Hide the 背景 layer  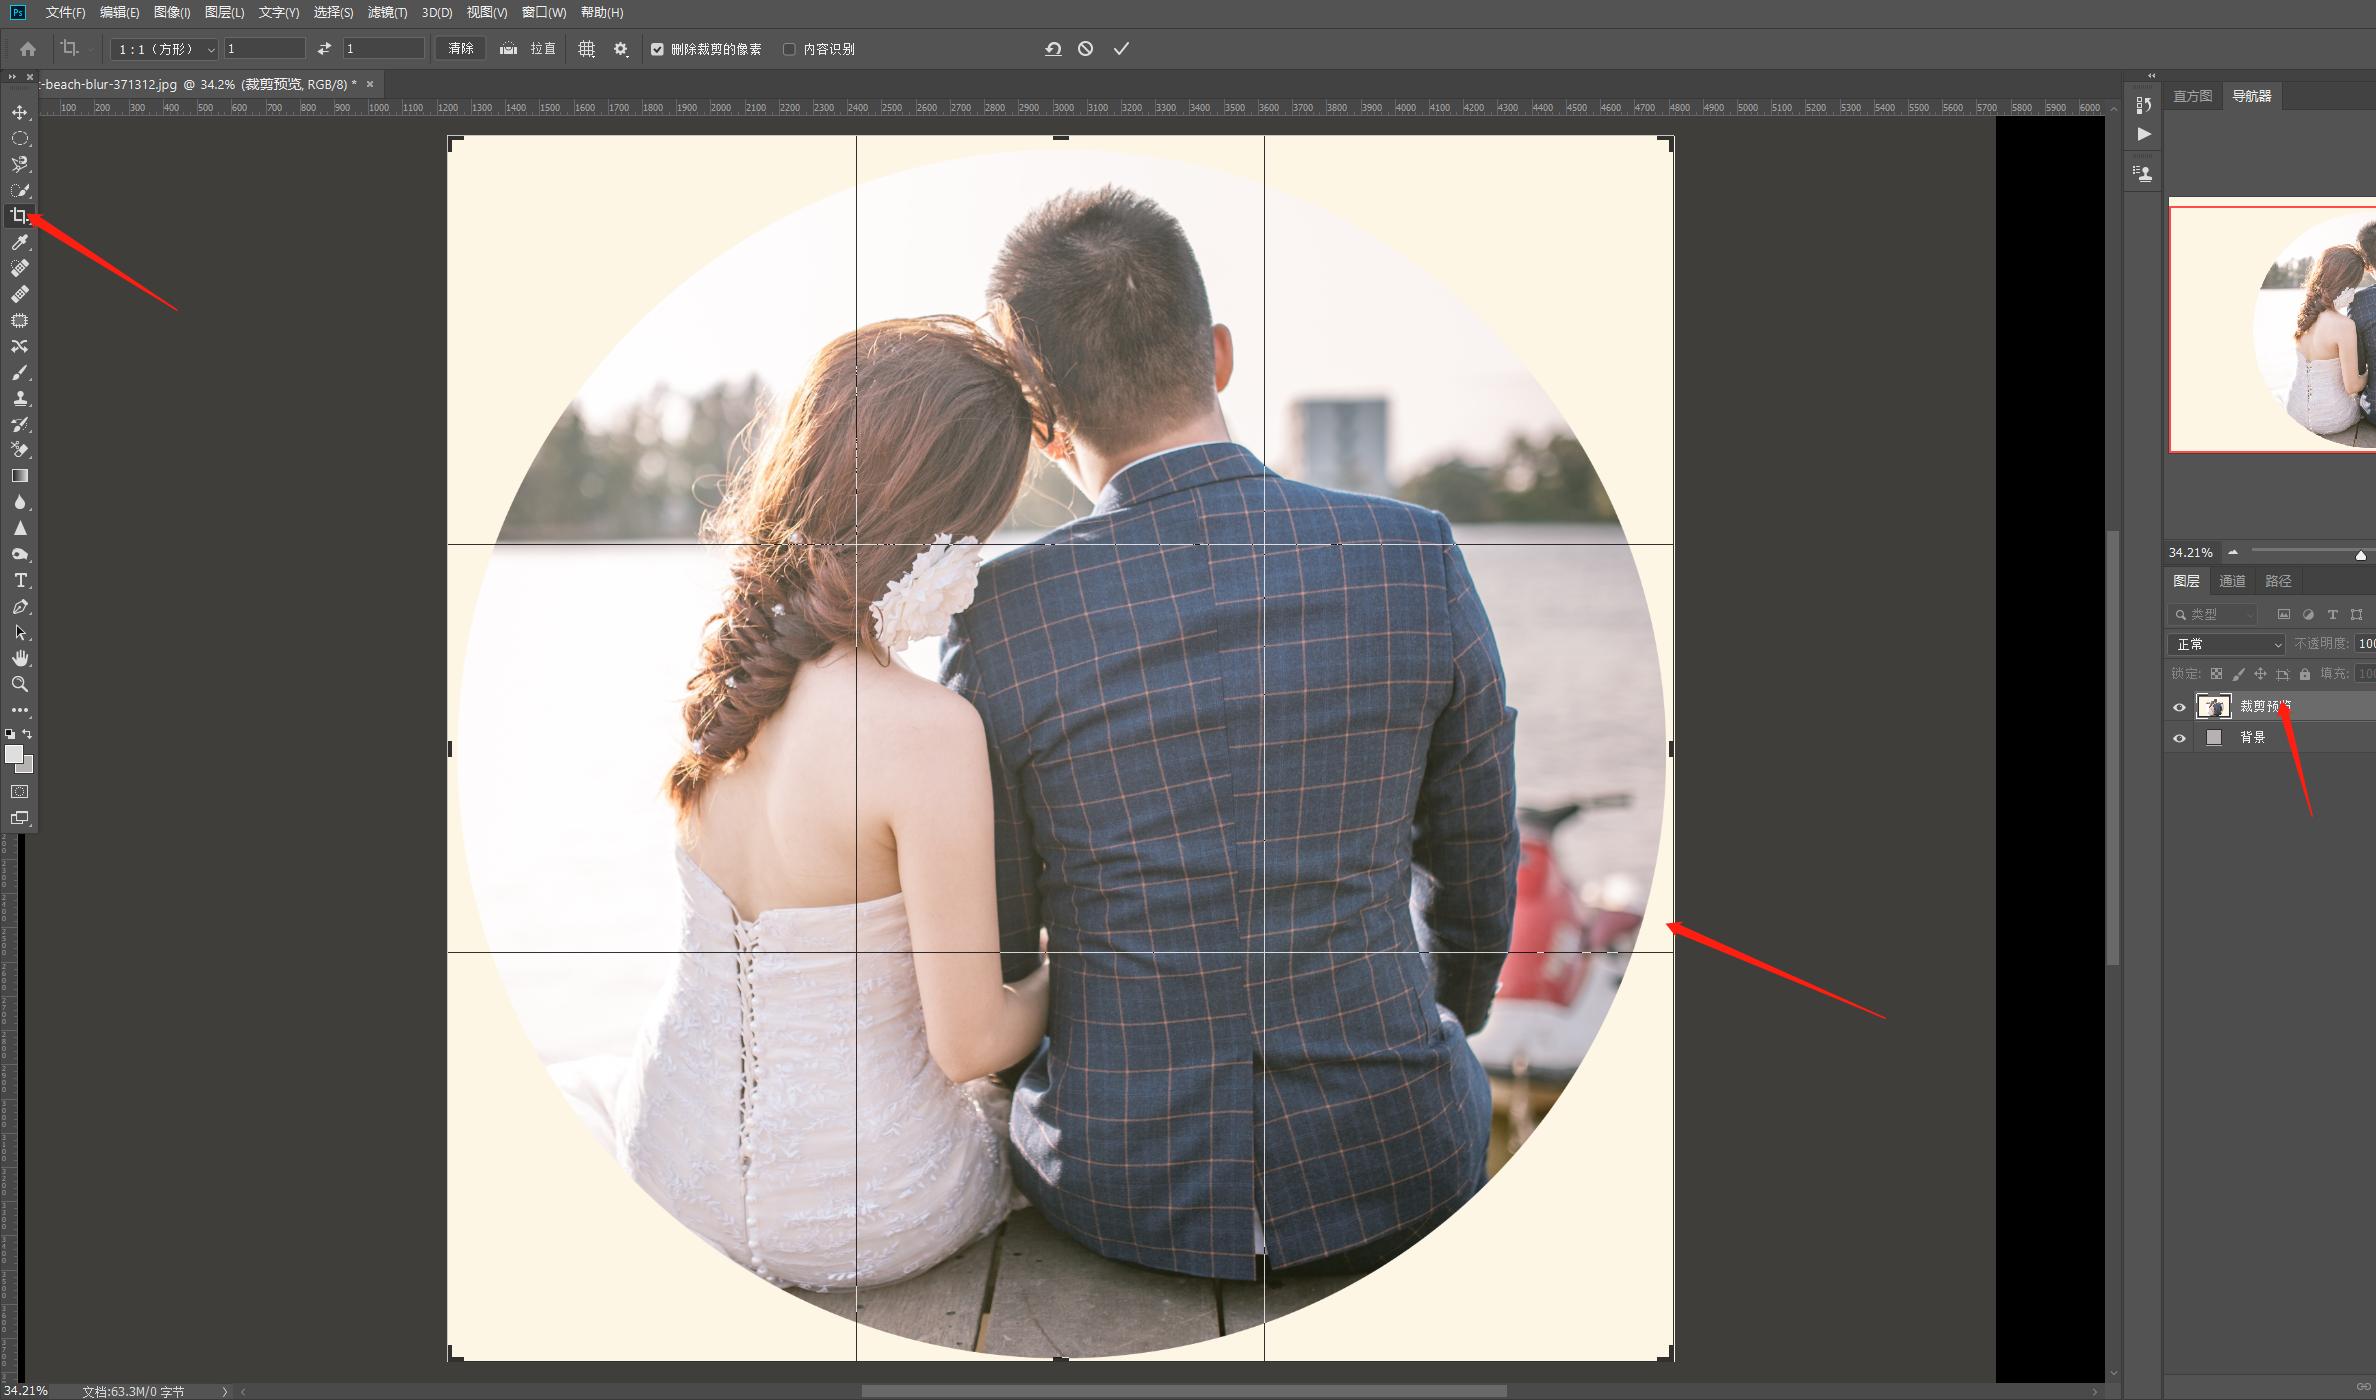(2179, 738)
